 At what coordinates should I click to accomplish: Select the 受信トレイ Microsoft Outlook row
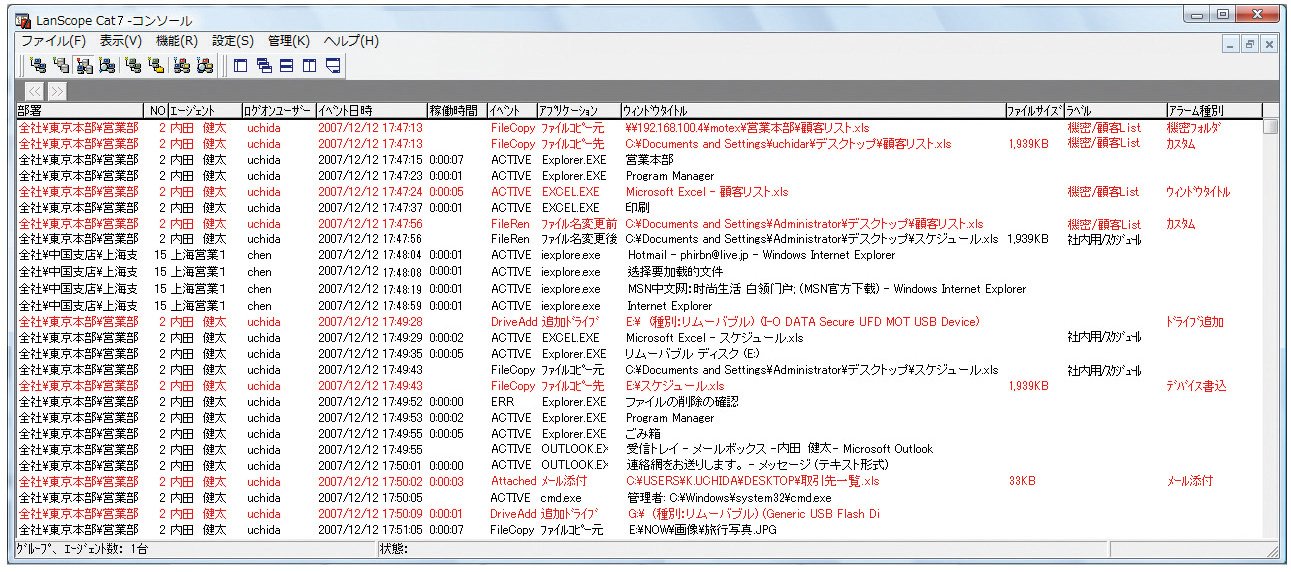[640, 450]
